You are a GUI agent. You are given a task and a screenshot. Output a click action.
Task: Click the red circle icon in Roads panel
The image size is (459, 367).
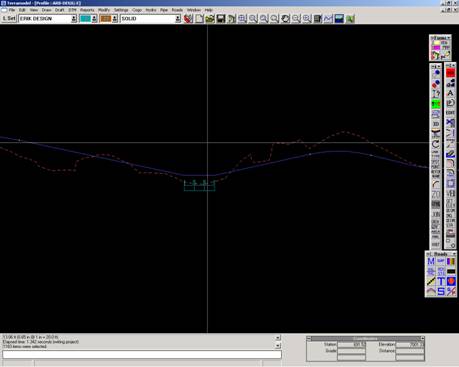click(x=451, y=281)
